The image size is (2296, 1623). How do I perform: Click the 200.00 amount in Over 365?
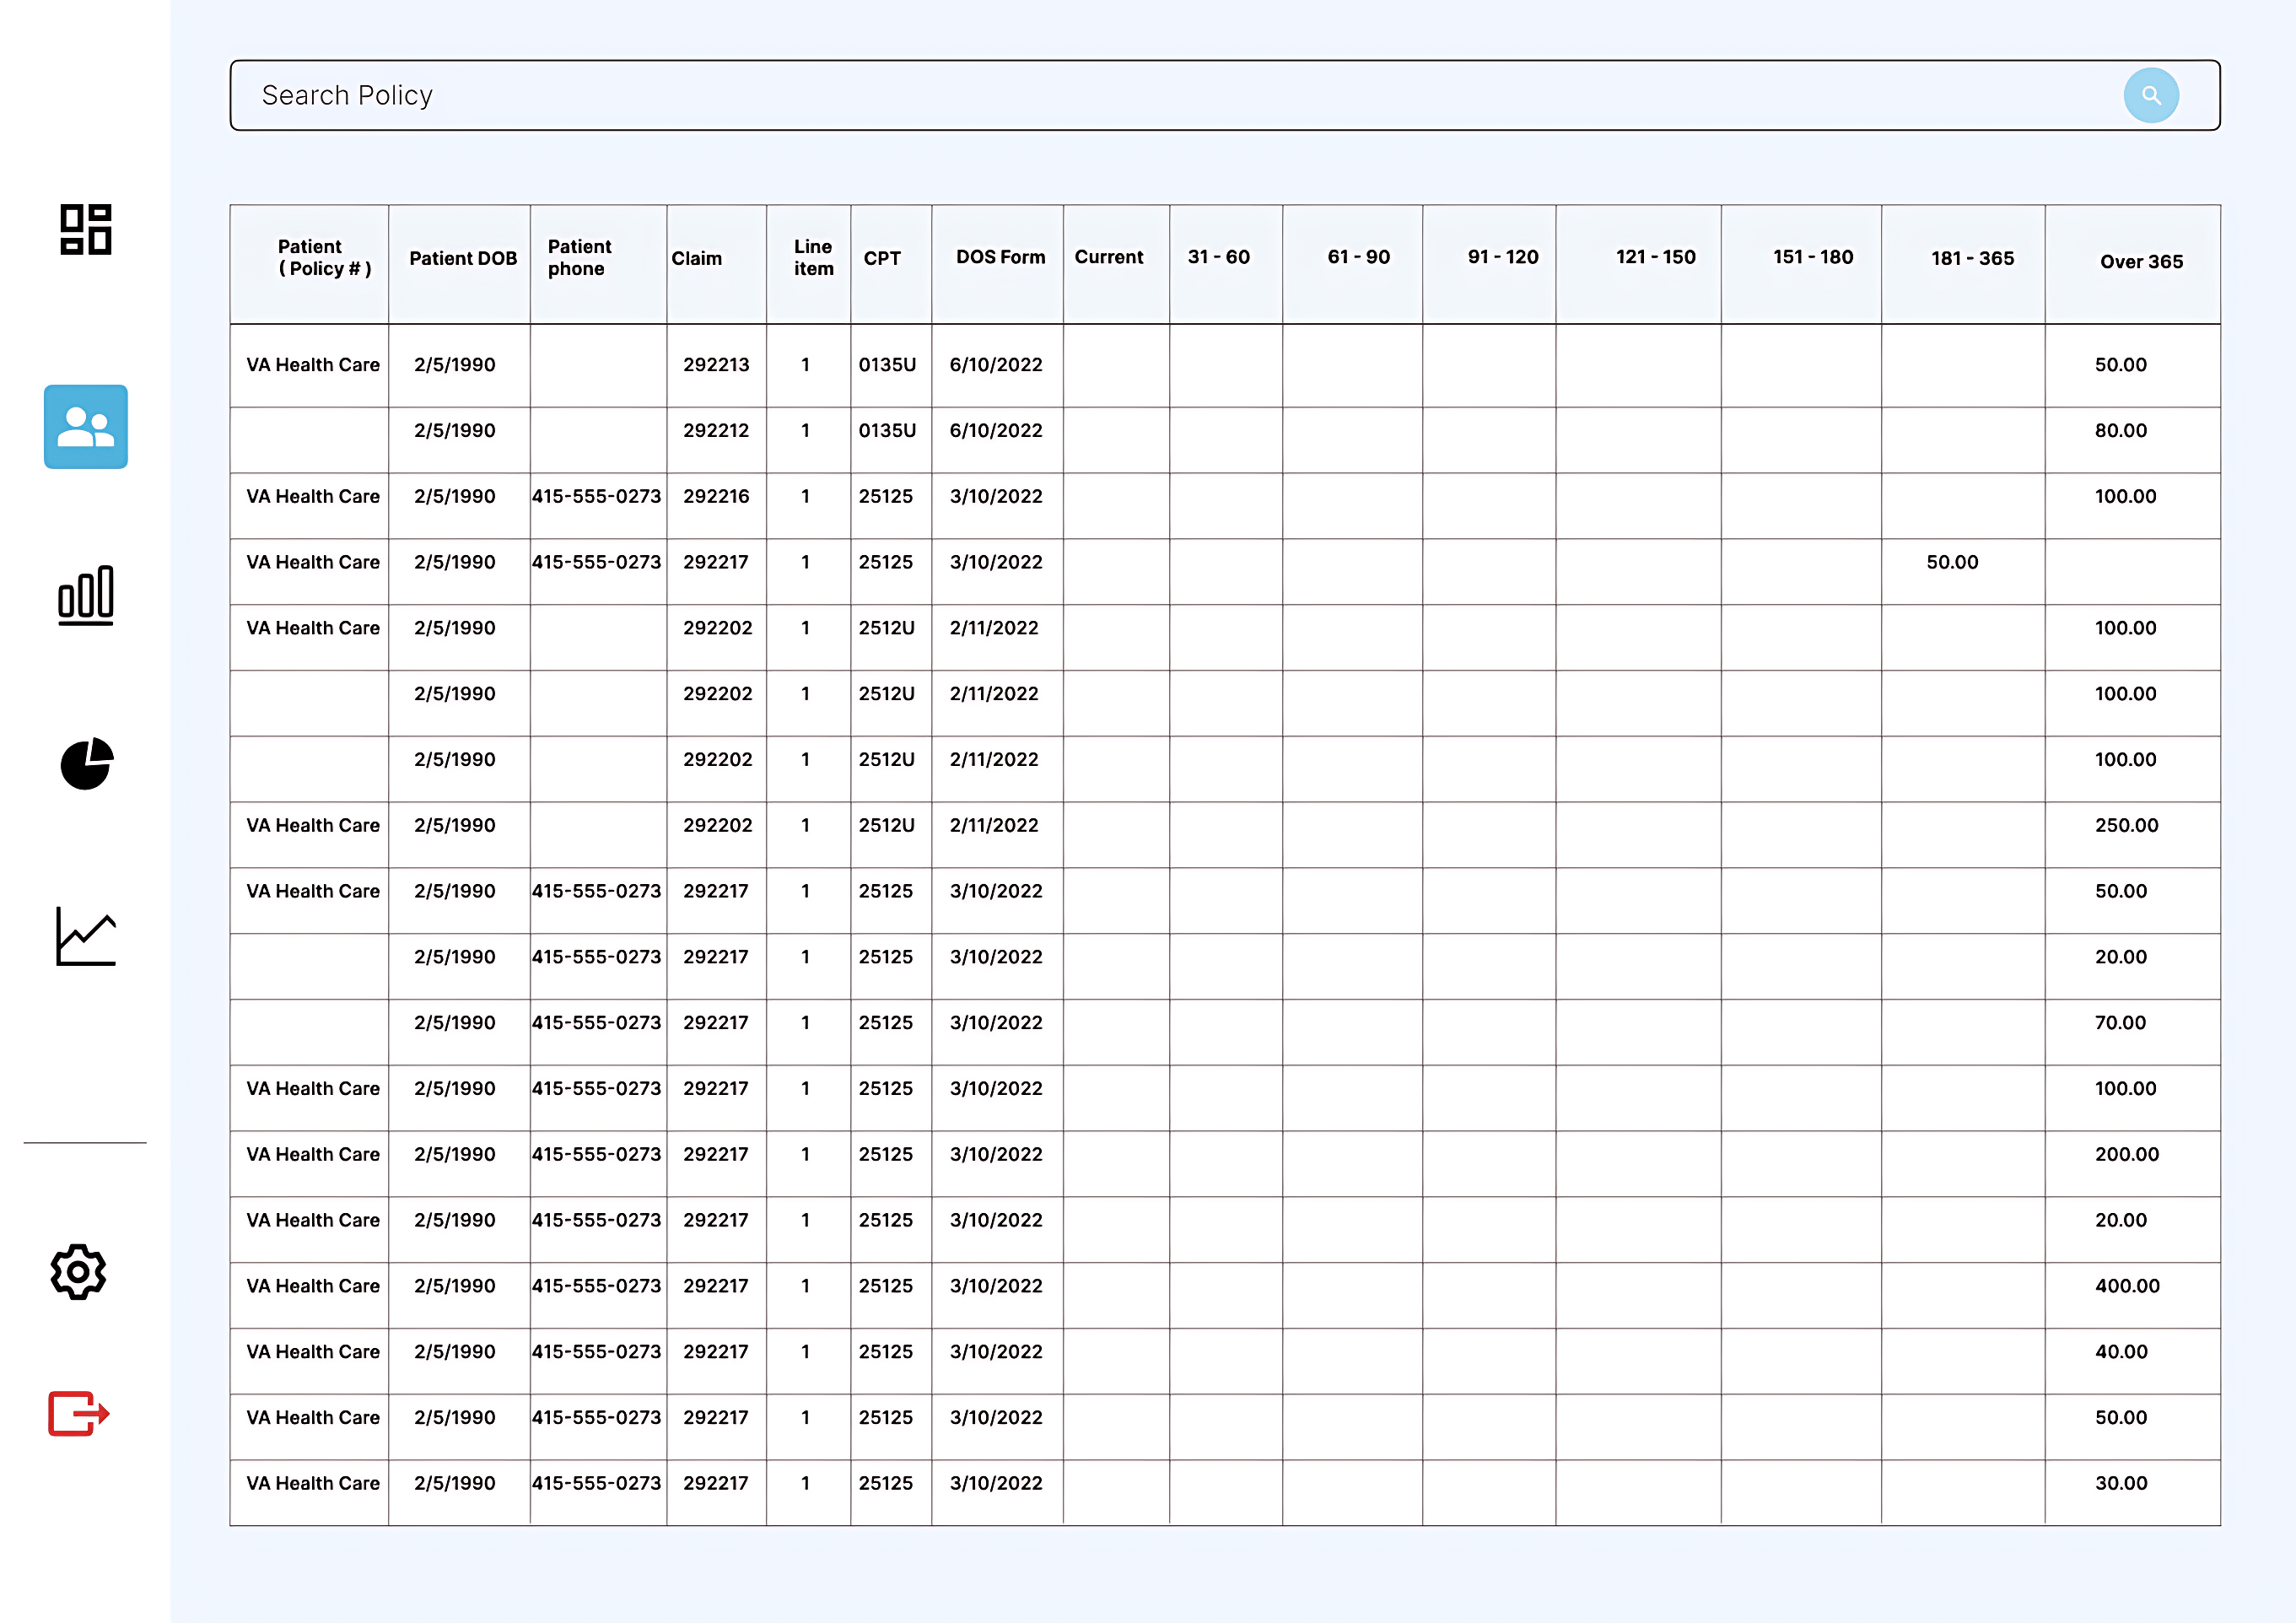click(x=2126, y=1155)
